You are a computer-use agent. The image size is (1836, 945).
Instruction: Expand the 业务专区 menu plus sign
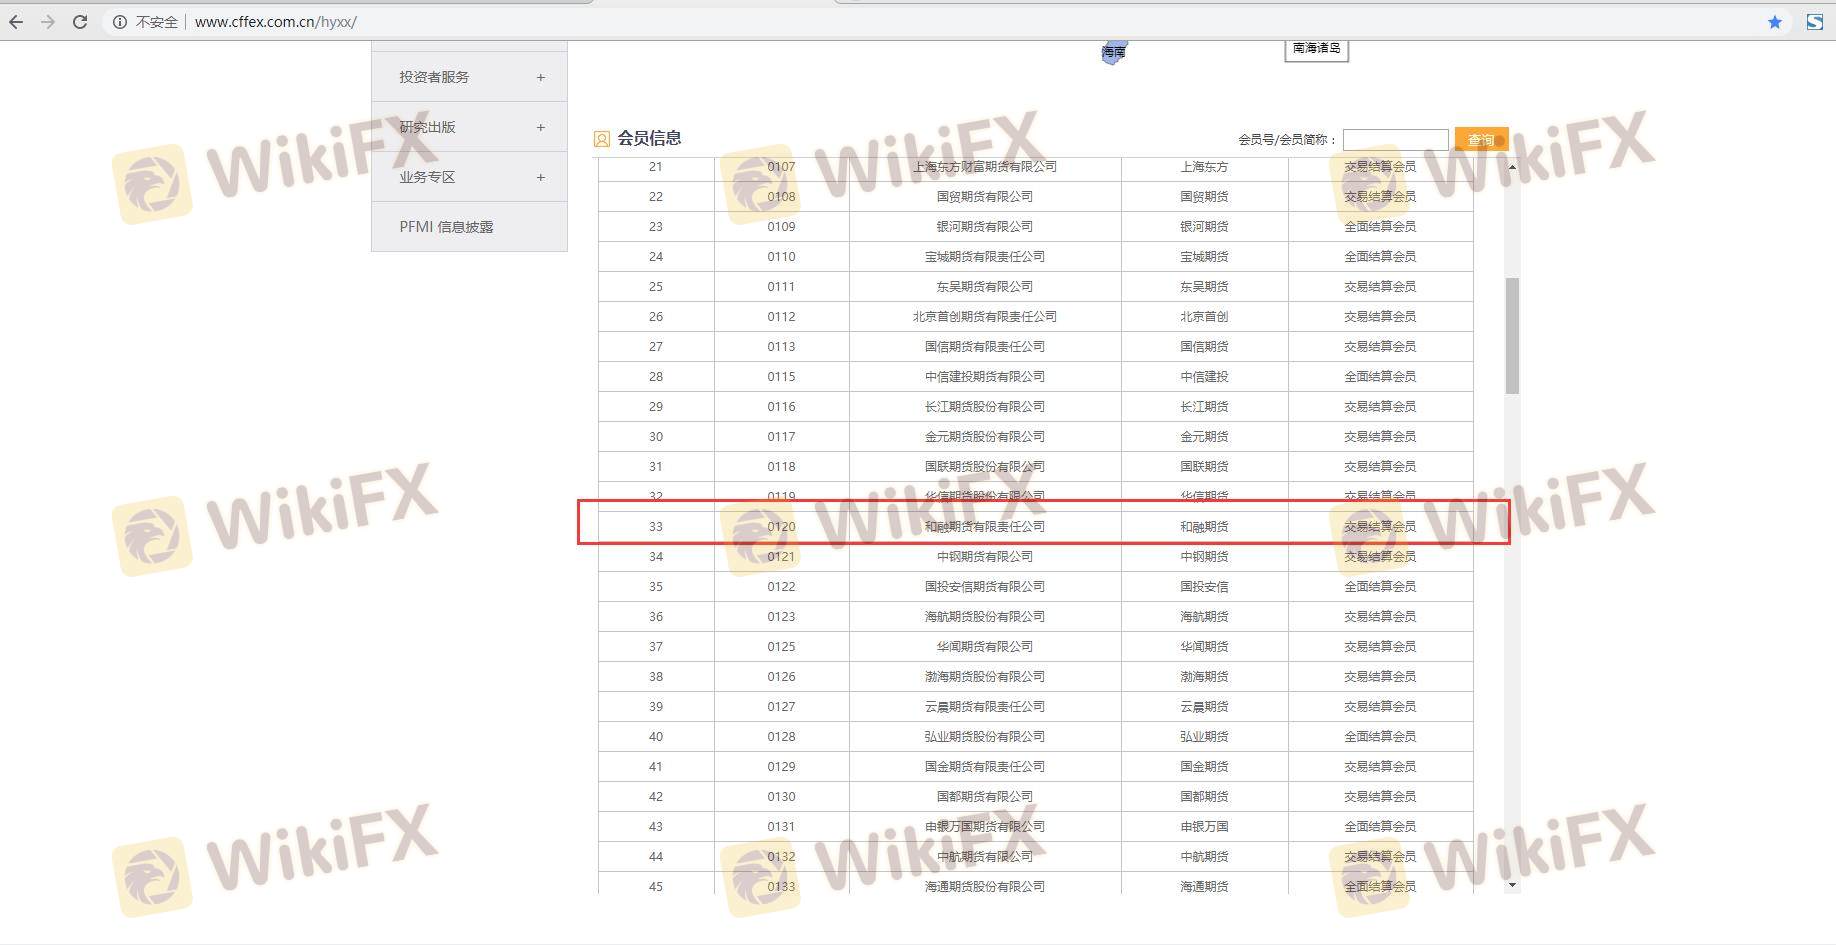tap(540, 177)
